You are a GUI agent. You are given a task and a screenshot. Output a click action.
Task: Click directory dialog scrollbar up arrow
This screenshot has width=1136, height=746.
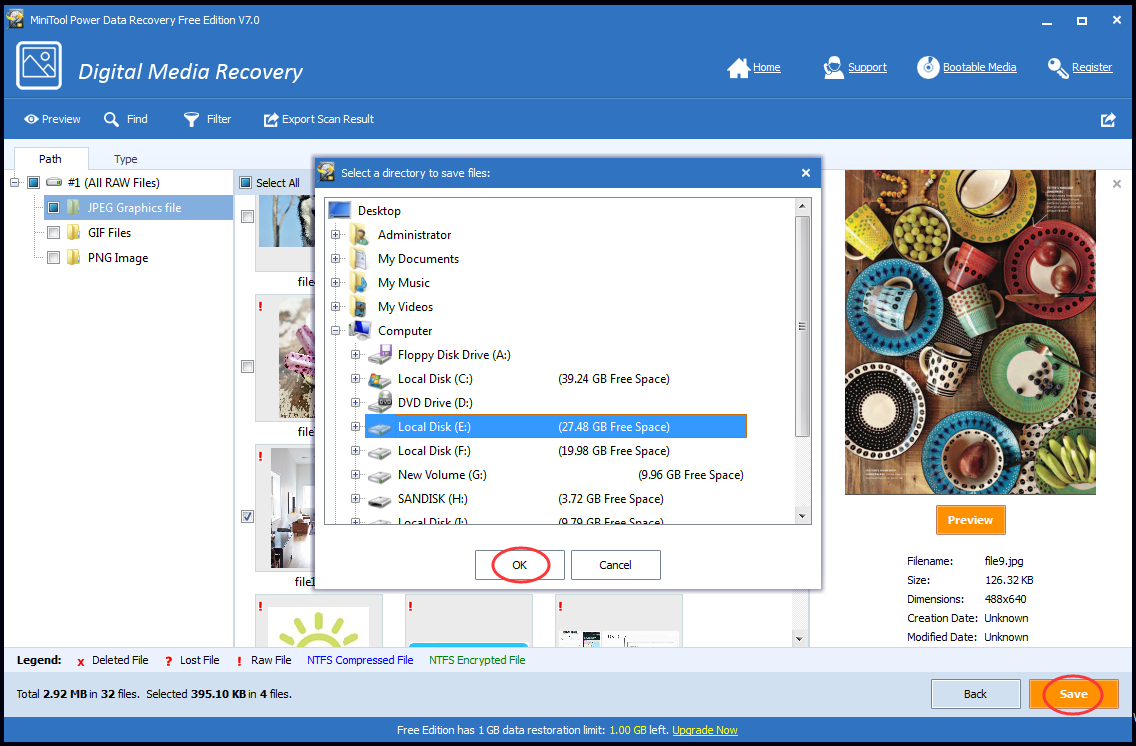point(802,206)
